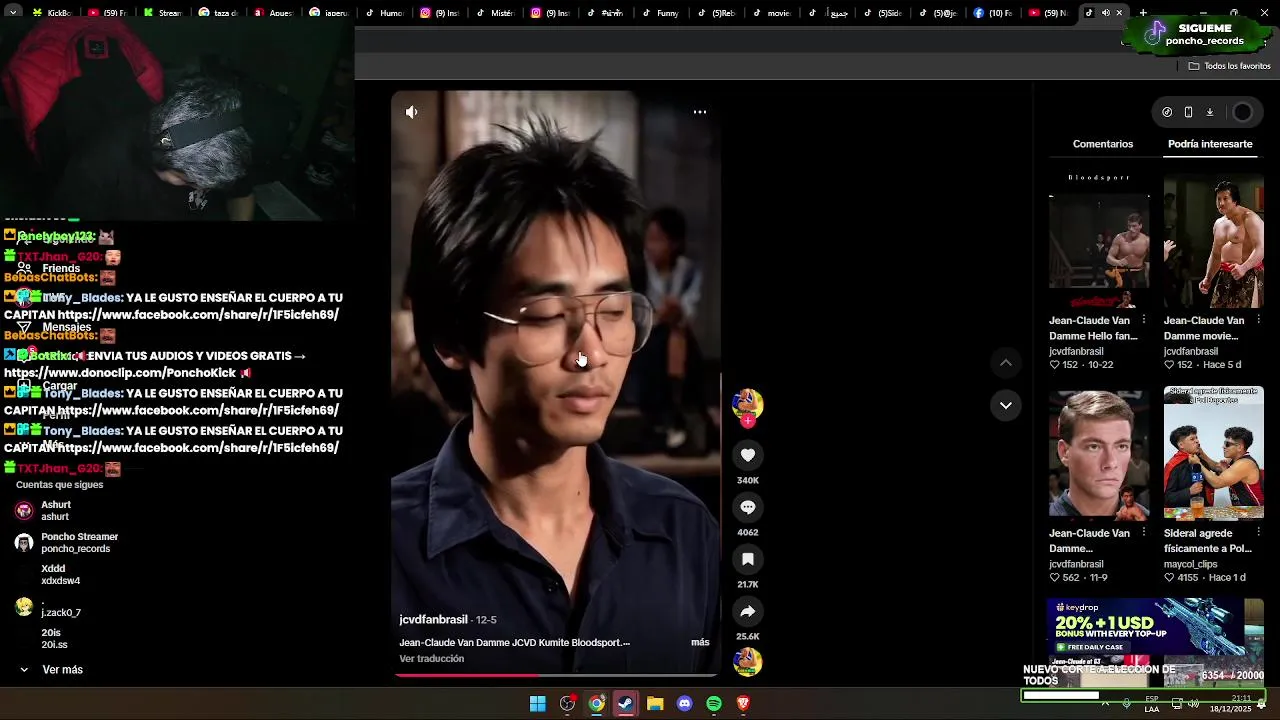Open Xddd account in sidebar
The image size is (1280, 720).
[x=47, y=575]
